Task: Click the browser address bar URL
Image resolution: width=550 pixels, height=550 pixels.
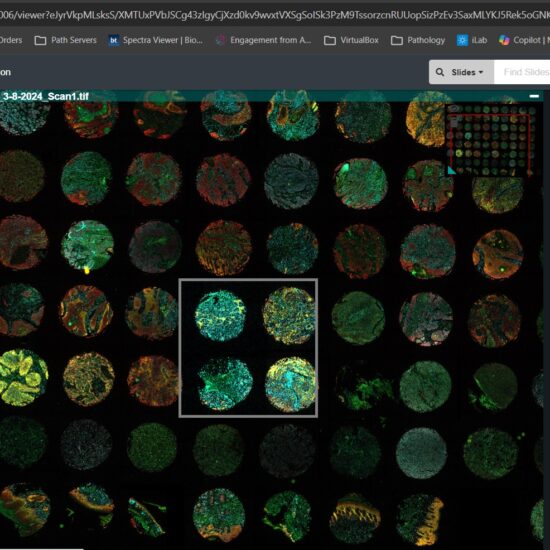Action: point(275,15)
